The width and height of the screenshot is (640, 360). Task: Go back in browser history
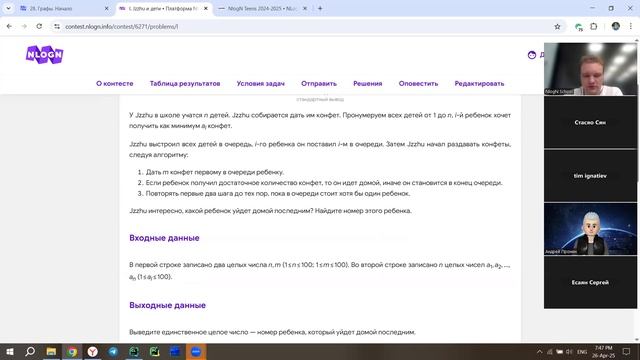coord(9,27)
